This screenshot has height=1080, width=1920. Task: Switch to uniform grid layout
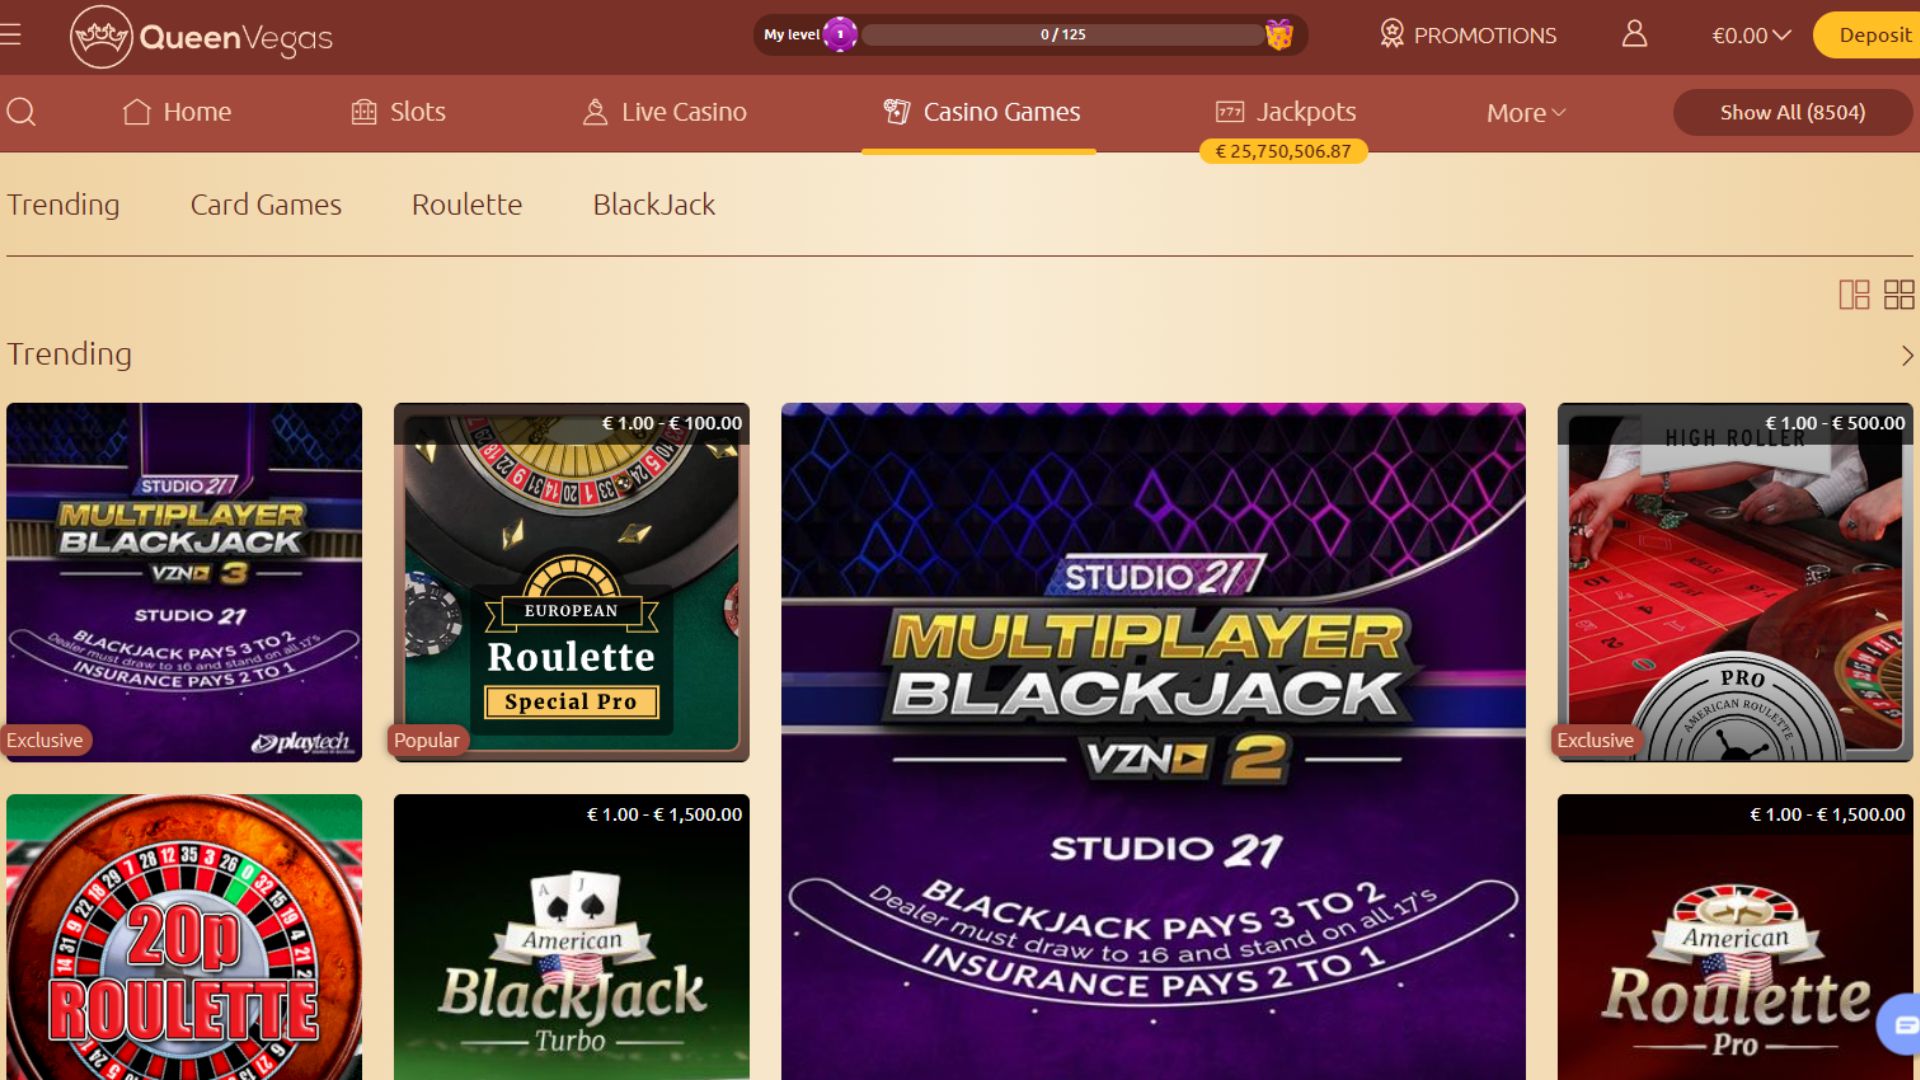click(1898, 294)
